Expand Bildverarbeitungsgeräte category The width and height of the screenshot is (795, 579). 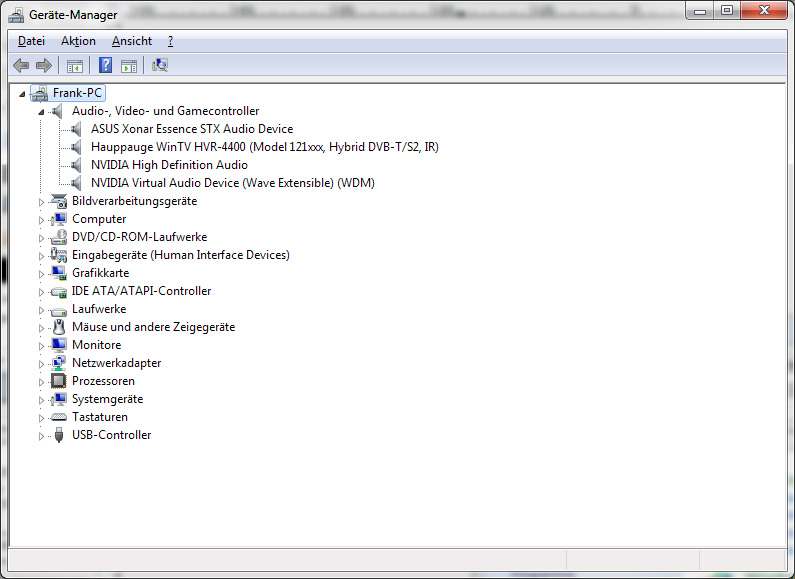[41, 202]
